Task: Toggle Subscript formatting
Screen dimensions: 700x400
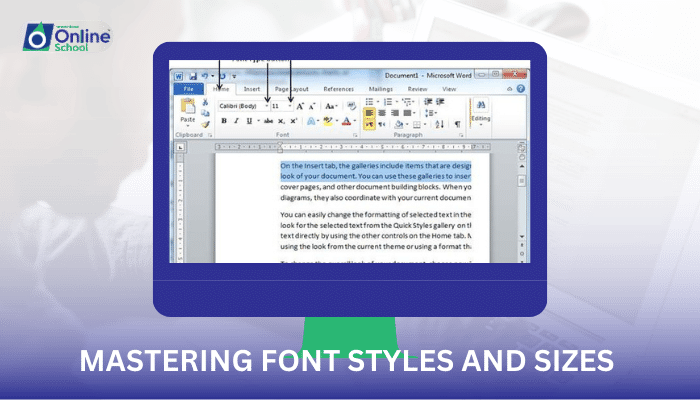Action: (281, 121)
